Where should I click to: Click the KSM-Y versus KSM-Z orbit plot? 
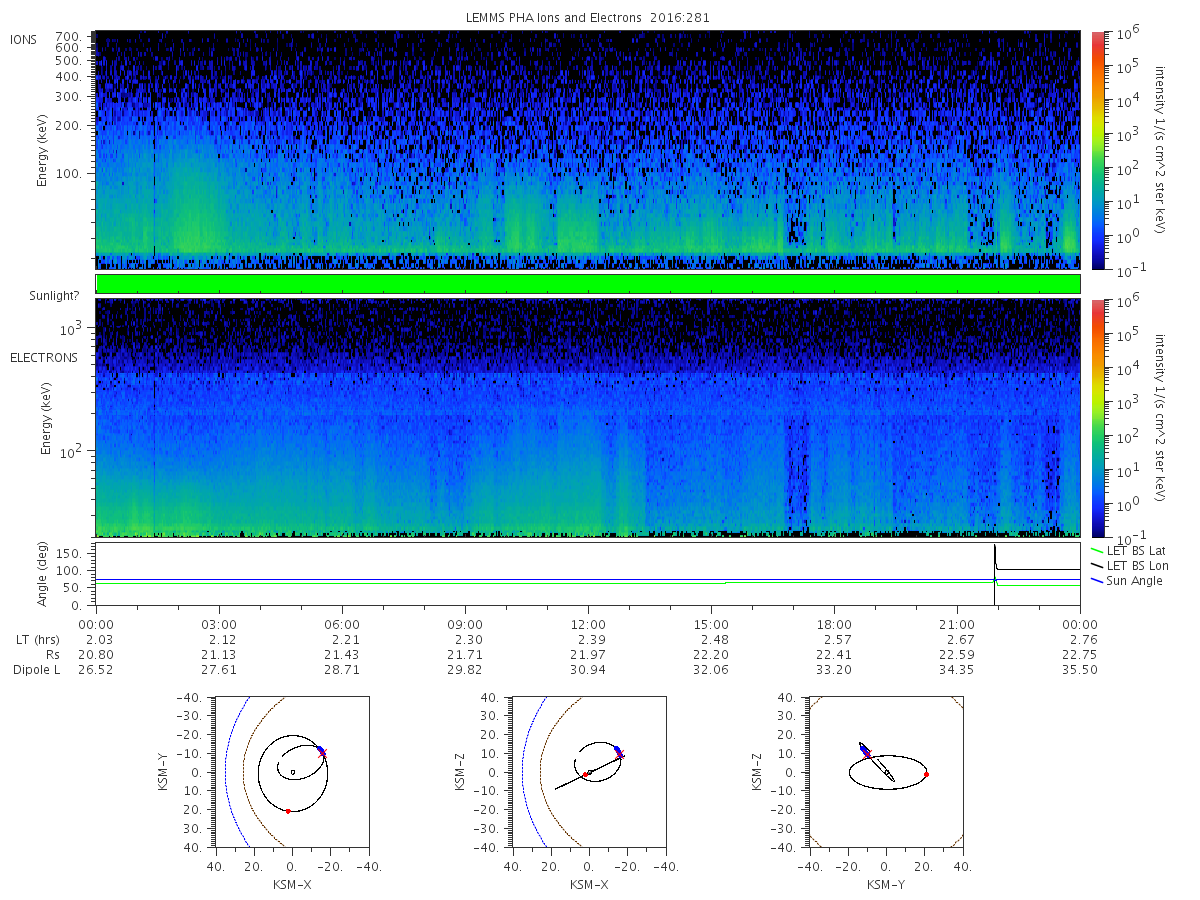click(886, 771)
